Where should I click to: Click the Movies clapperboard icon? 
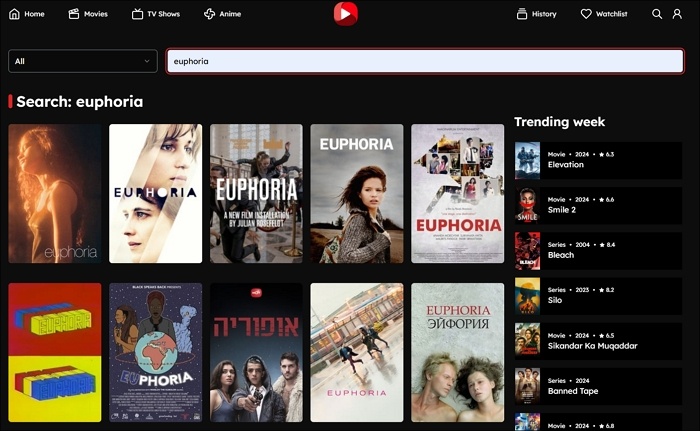click(x=74, y=14)
